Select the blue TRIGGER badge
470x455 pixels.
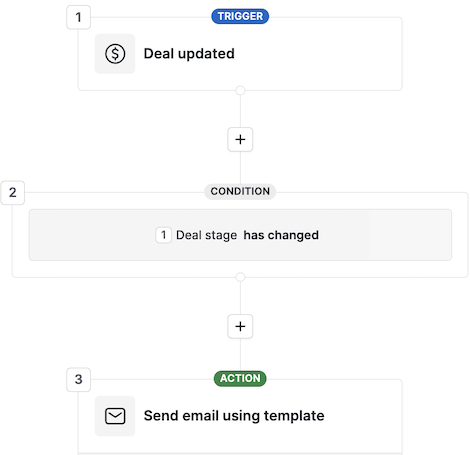tap(240, 16)
